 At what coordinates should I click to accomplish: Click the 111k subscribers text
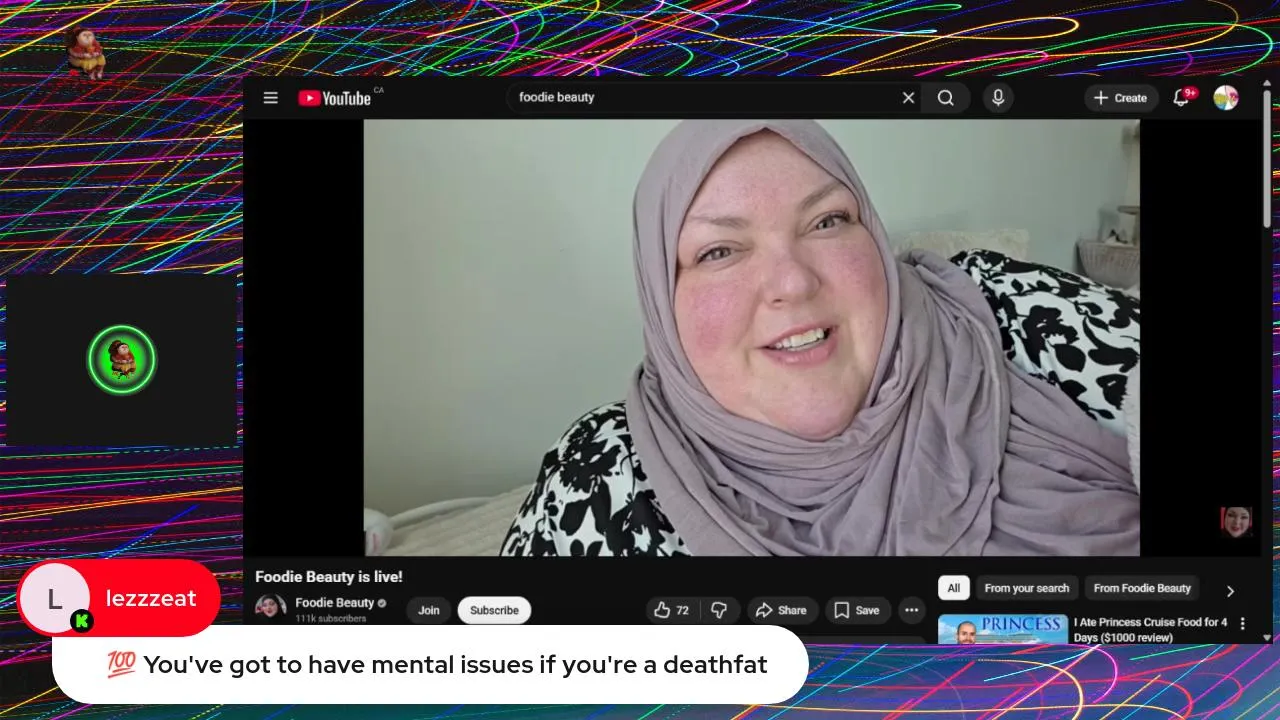[330, 619]
